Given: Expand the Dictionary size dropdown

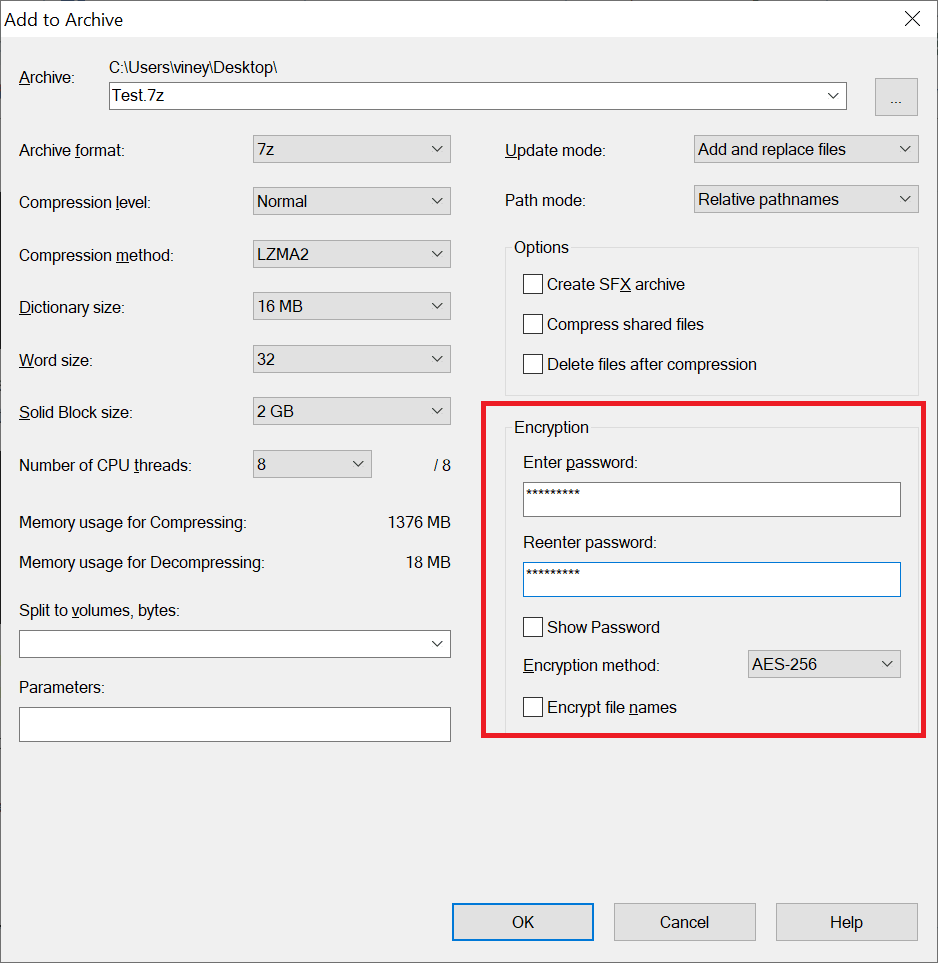Looking at the screenshot, I should coord(351,306).
